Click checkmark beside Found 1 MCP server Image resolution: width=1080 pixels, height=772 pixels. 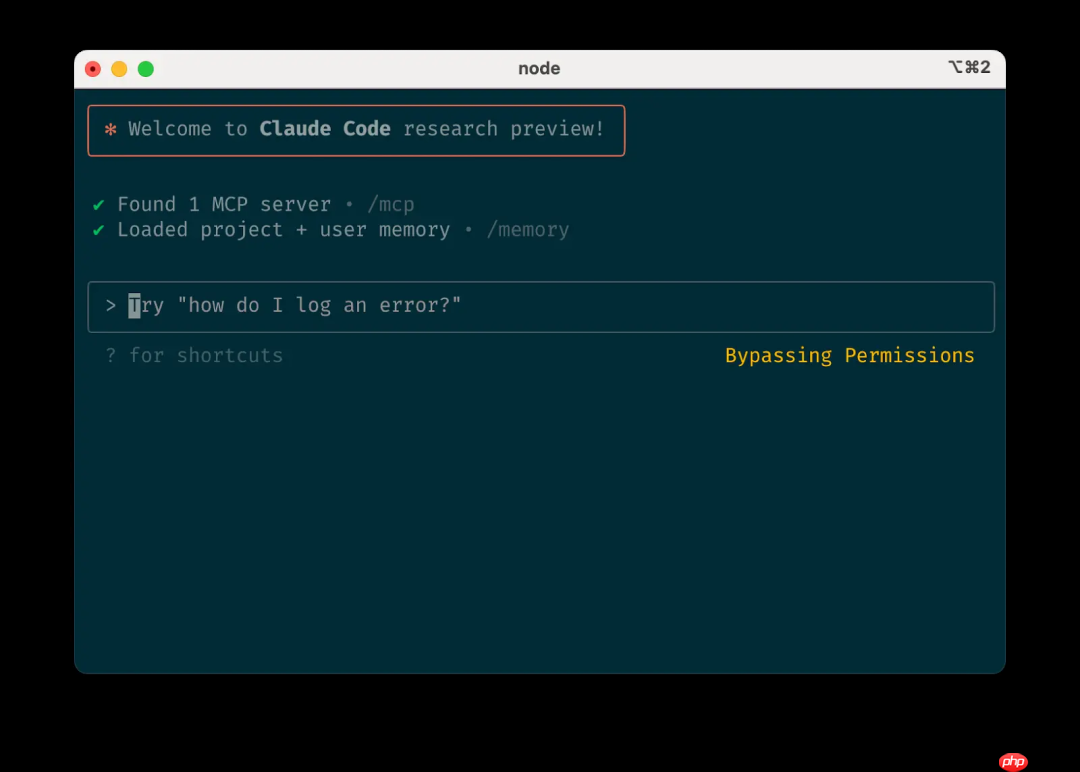98,205
